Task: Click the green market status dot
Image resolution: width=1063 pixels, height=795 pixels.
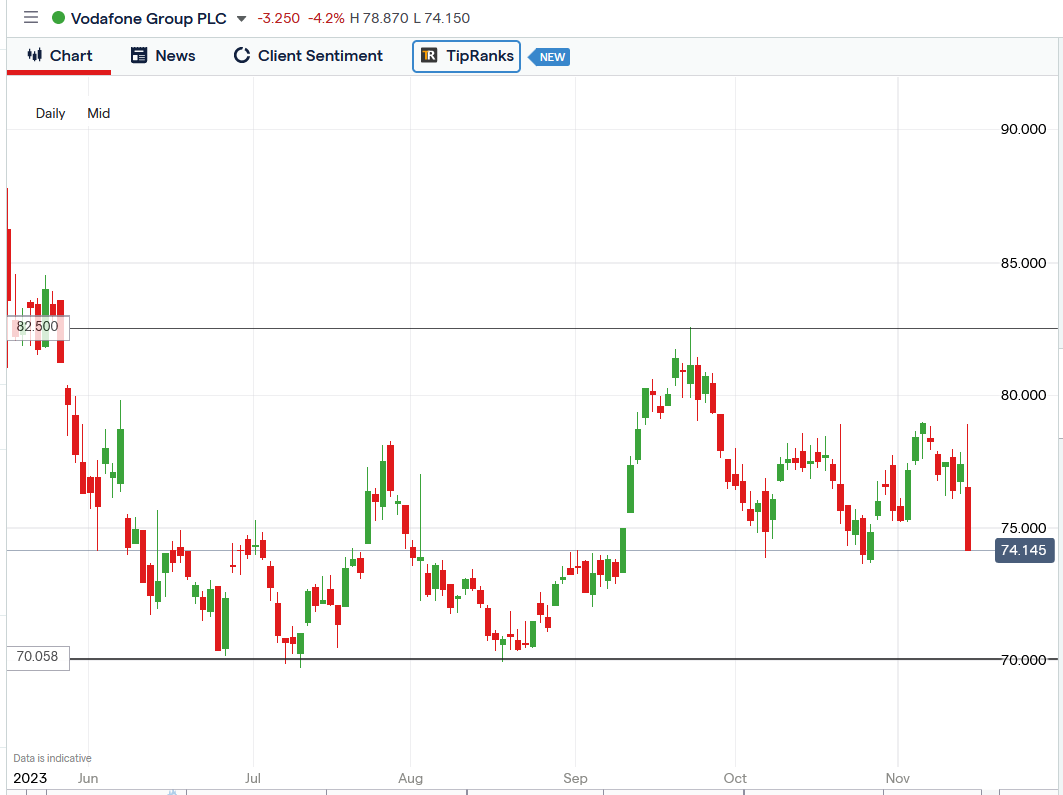Action: pyautogui.click(x=58, y=18)
